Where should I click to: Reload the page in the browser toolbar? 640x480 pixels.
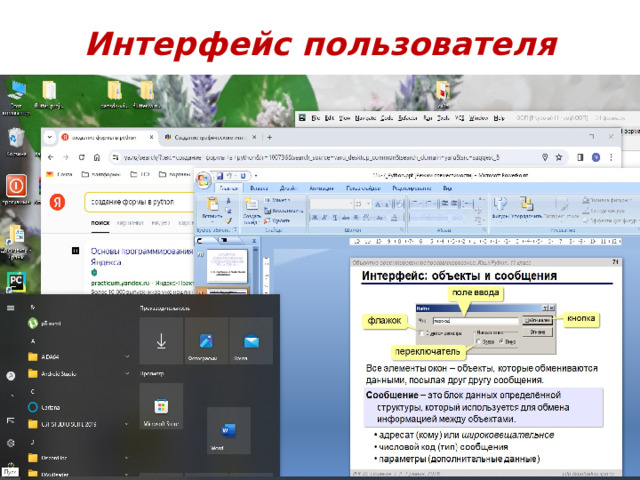[x=82, y=157]
